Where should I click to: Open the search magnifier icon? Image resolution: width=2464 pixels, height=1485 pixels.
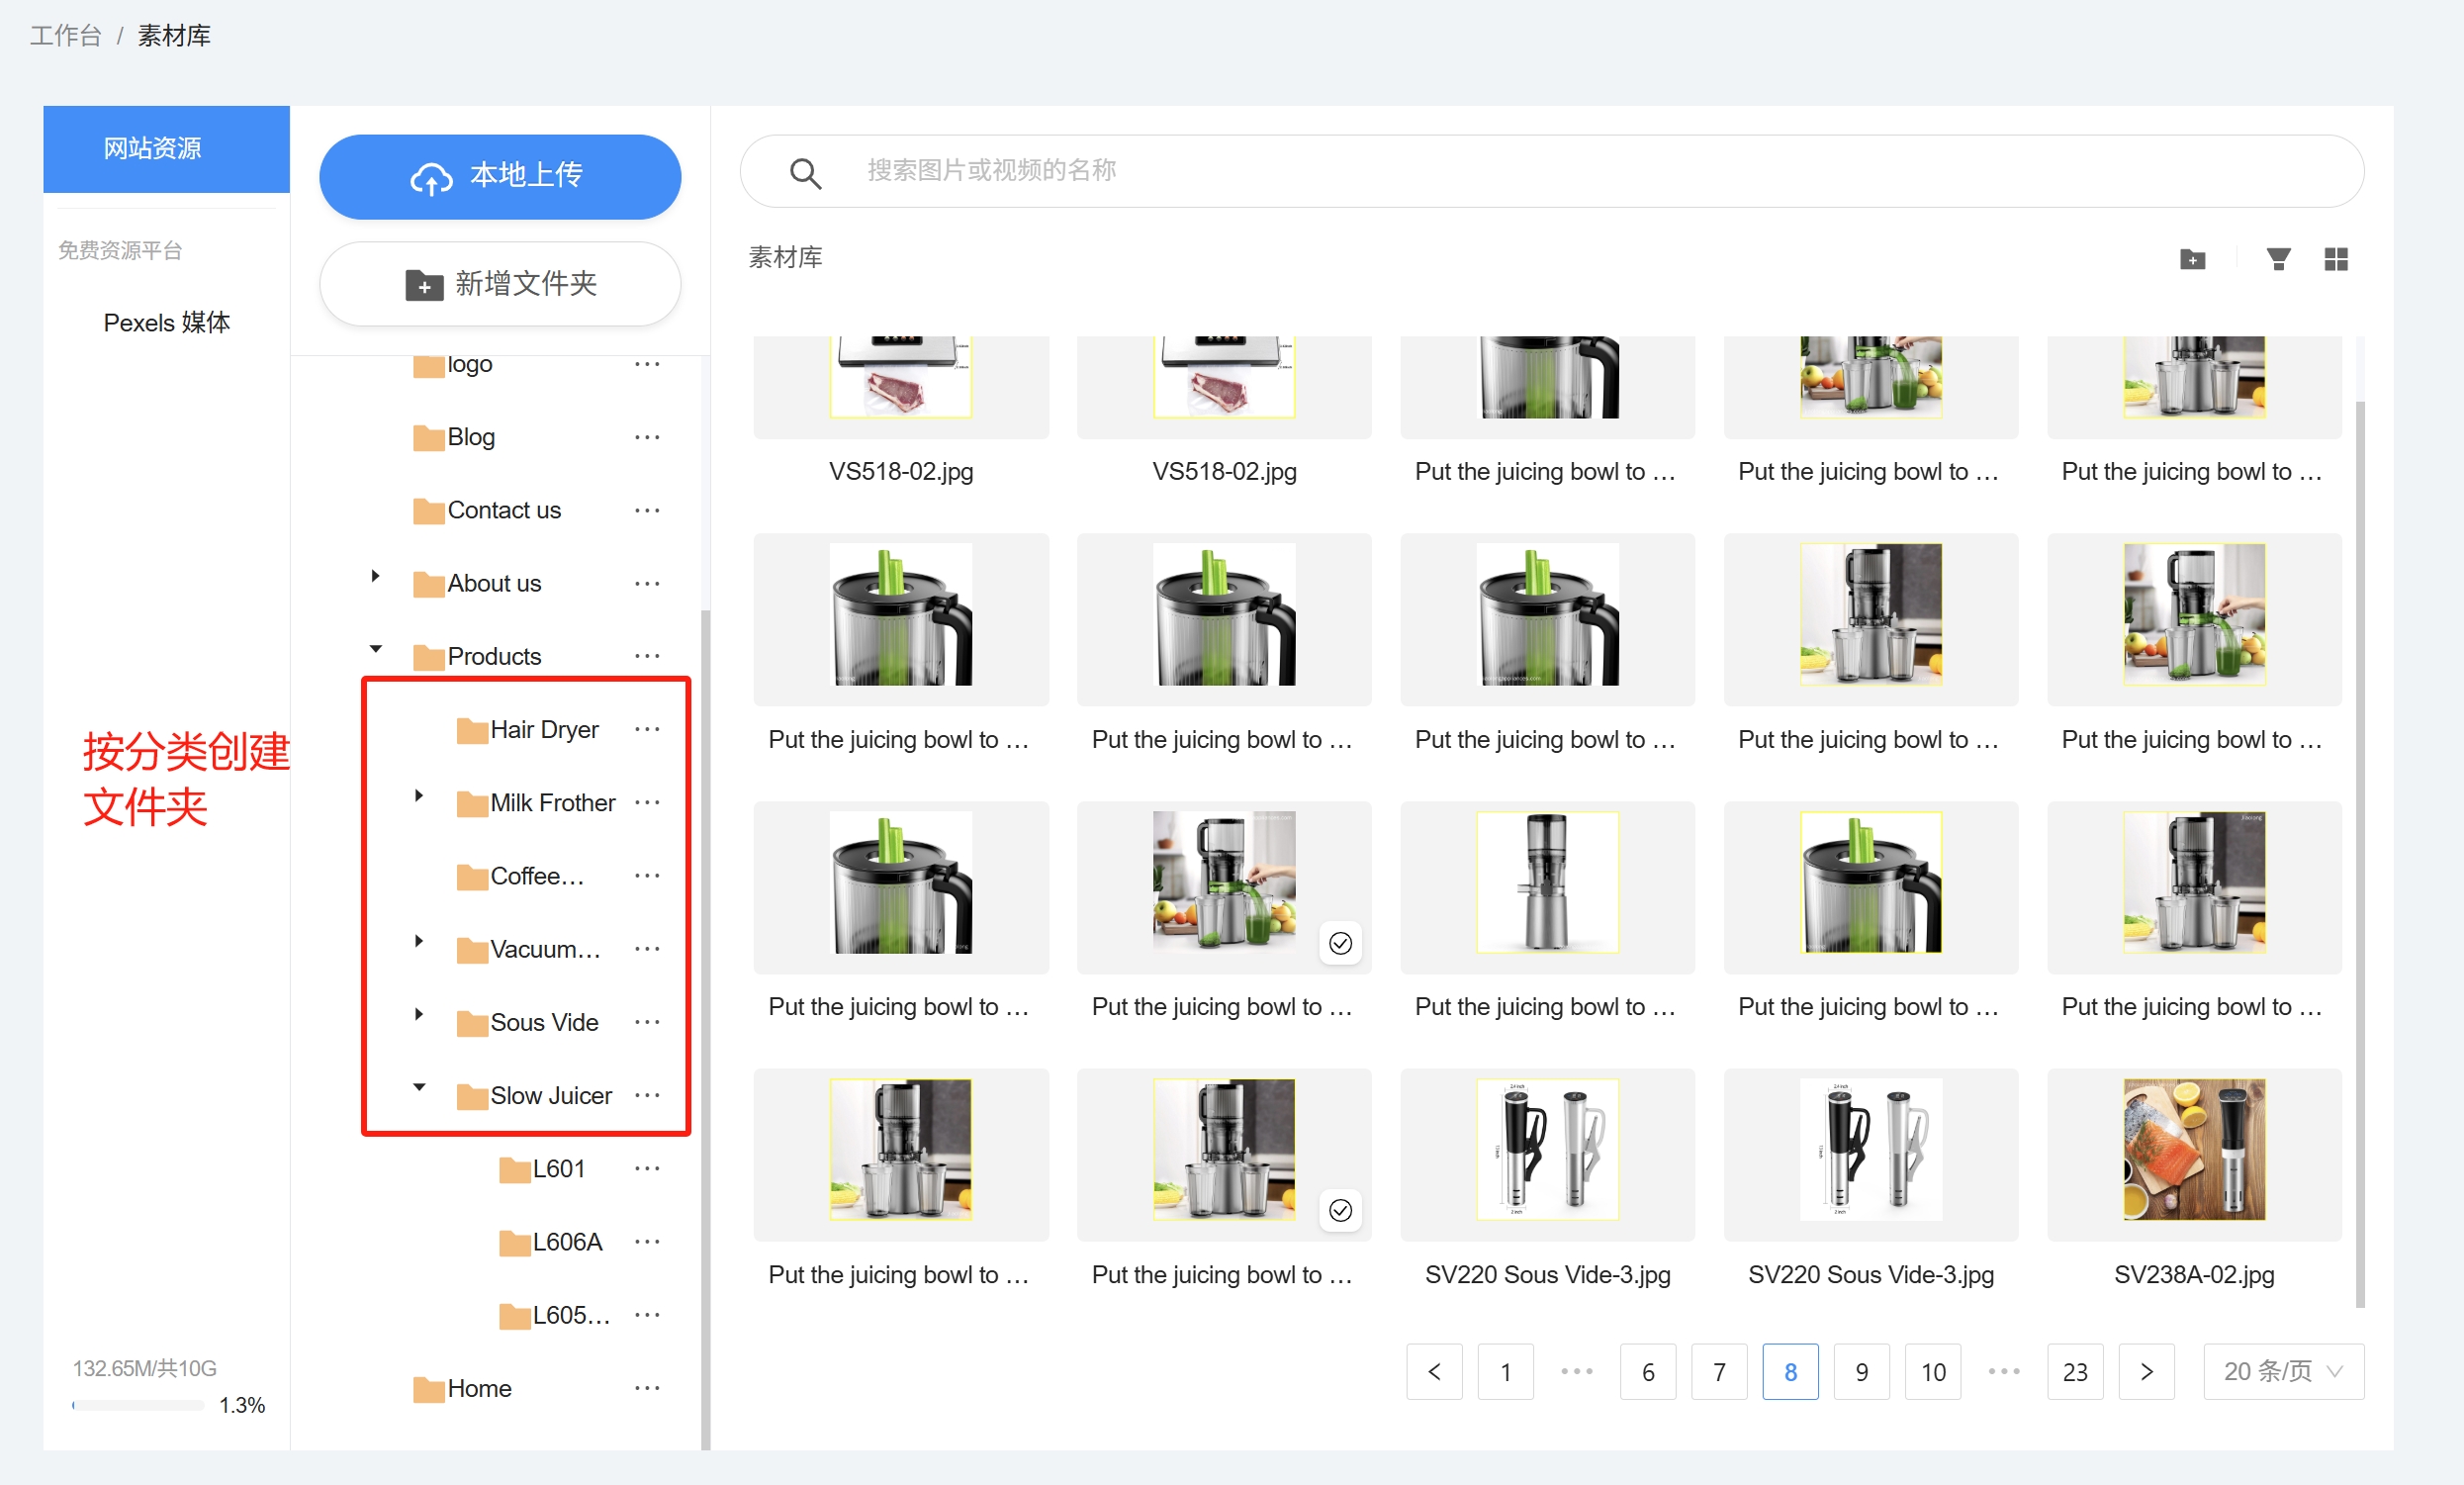point(806,172)
